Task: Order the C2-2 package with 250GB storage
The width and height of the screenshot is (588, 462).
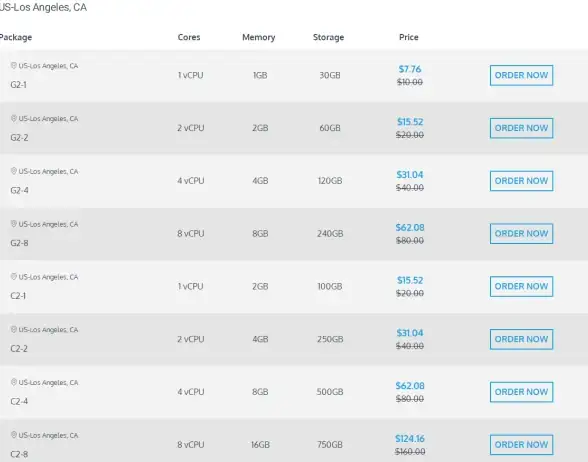Action: (521, 339)
